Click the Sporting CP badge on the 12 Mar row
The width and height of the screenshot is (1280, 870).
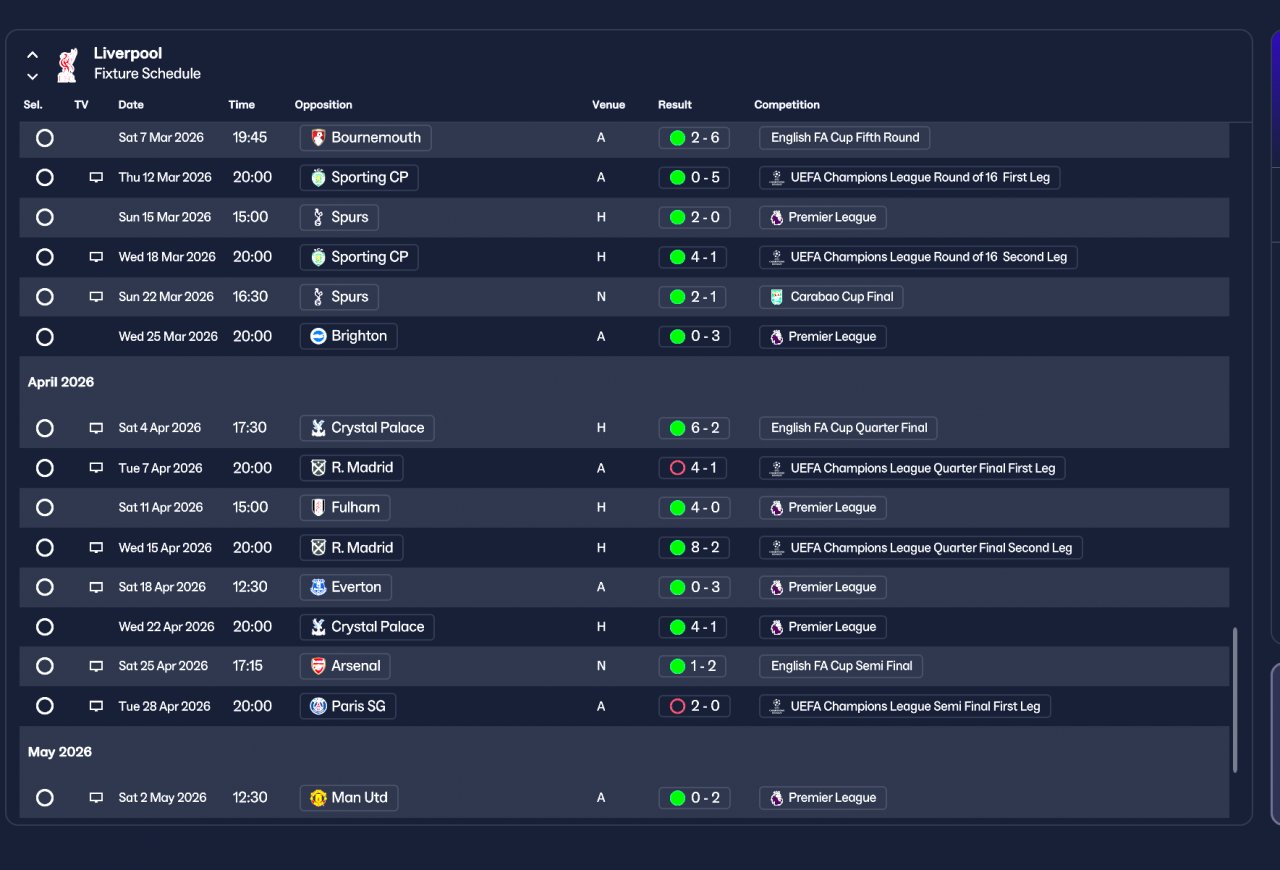click(x=318, y=177)
